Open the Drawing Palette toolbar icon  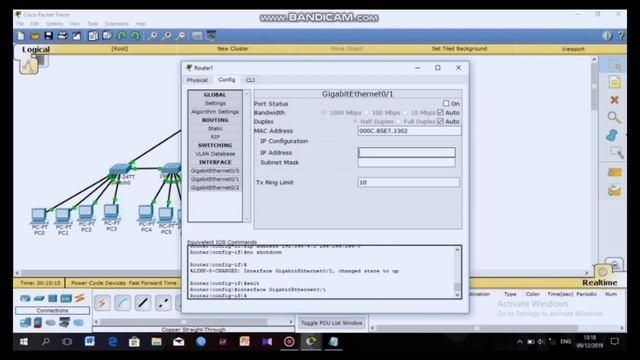(x=197, y=36)
